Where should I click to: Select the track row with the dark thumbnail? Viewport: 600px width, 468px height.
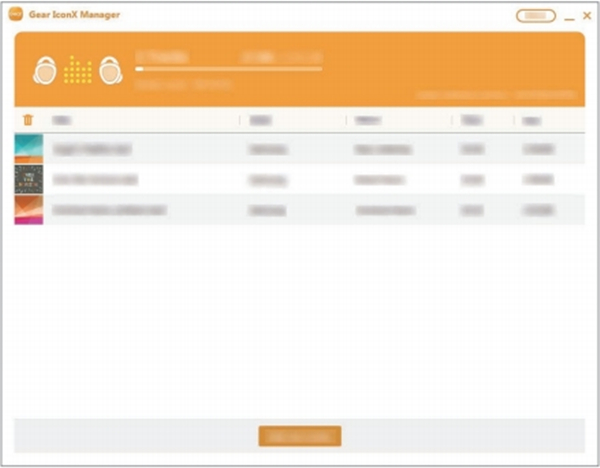coord(300,180)
